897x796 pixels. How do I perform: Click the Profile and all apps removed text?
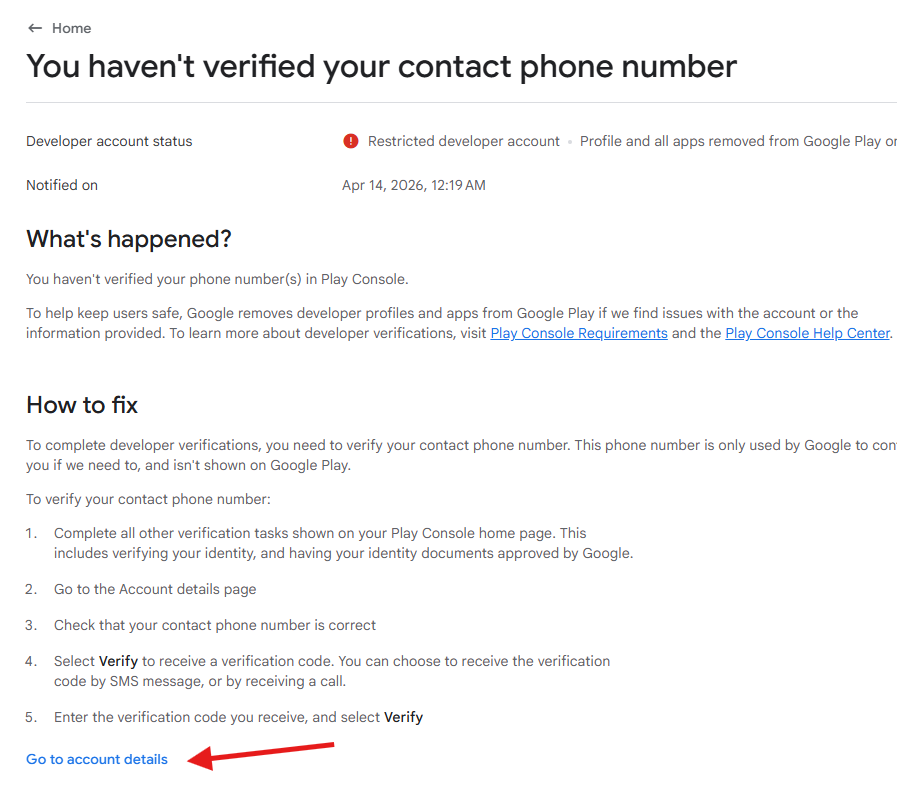(x=737, y=141)
